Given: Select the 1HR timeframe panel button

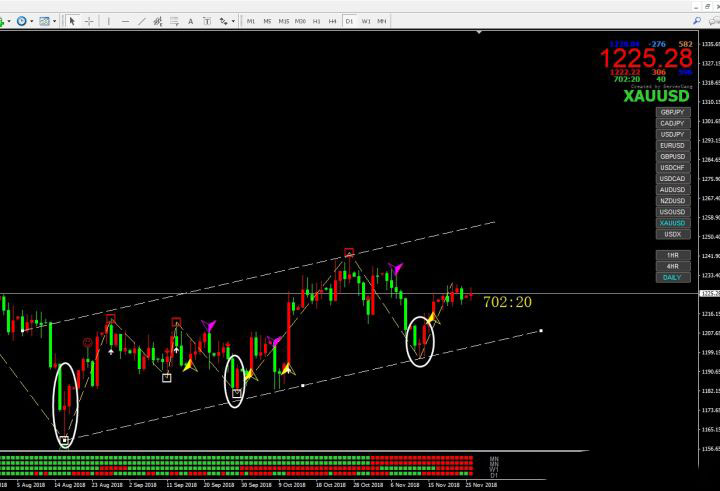Looking at the screenshot, I should click(672, 255).
